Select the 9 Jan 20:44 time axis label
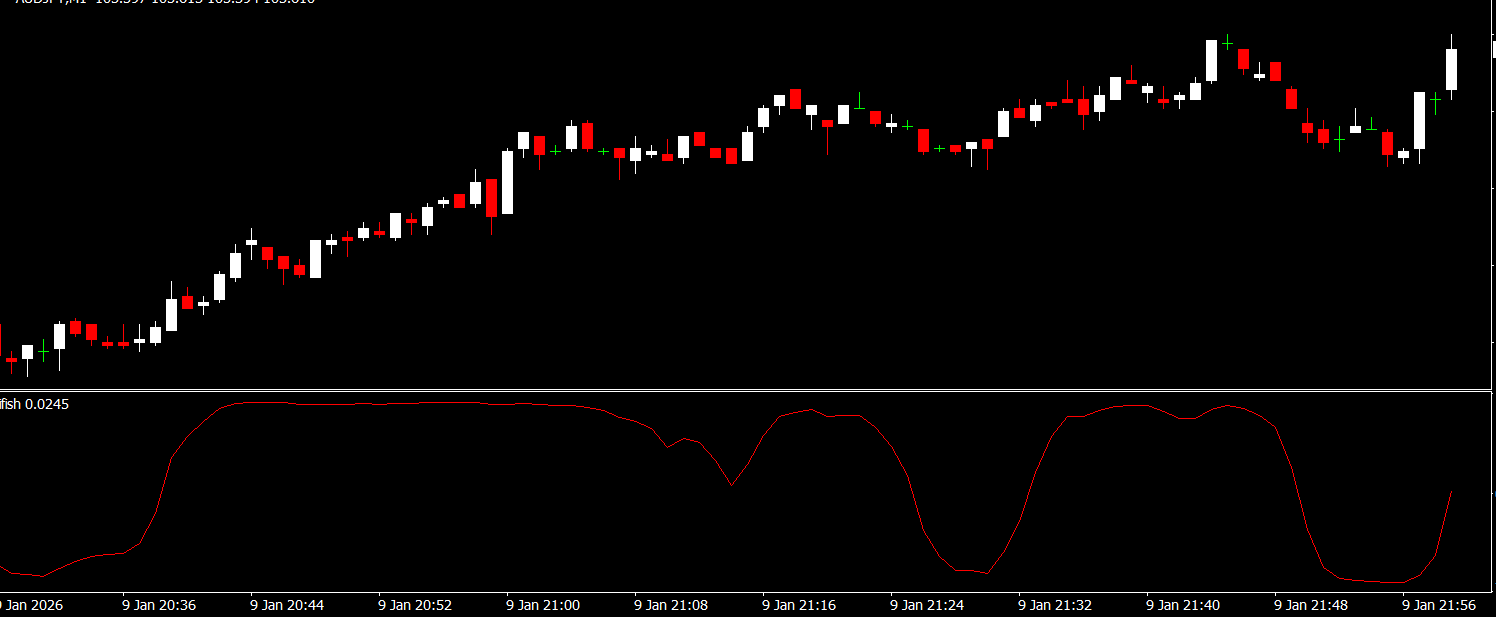 click(286, 605)
